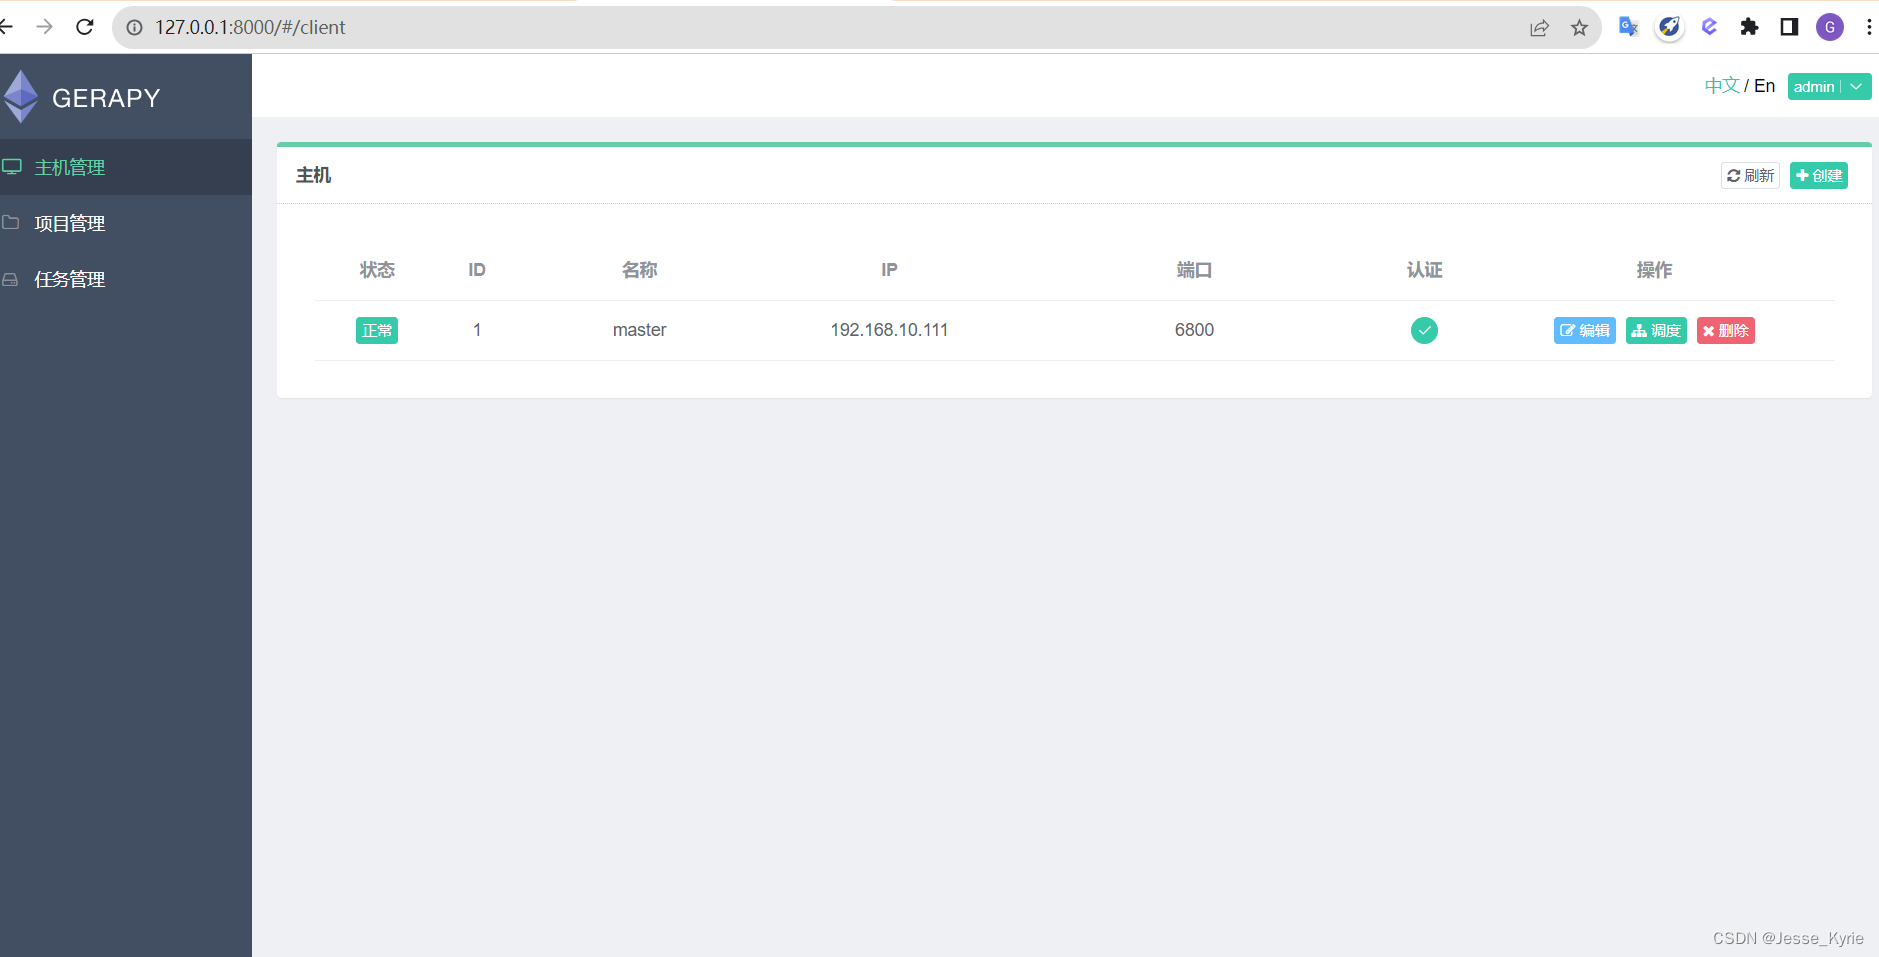Viewport: 1879px width, 957px height.
Task: Click the GERAPY title text
Action: coord(106,98)
